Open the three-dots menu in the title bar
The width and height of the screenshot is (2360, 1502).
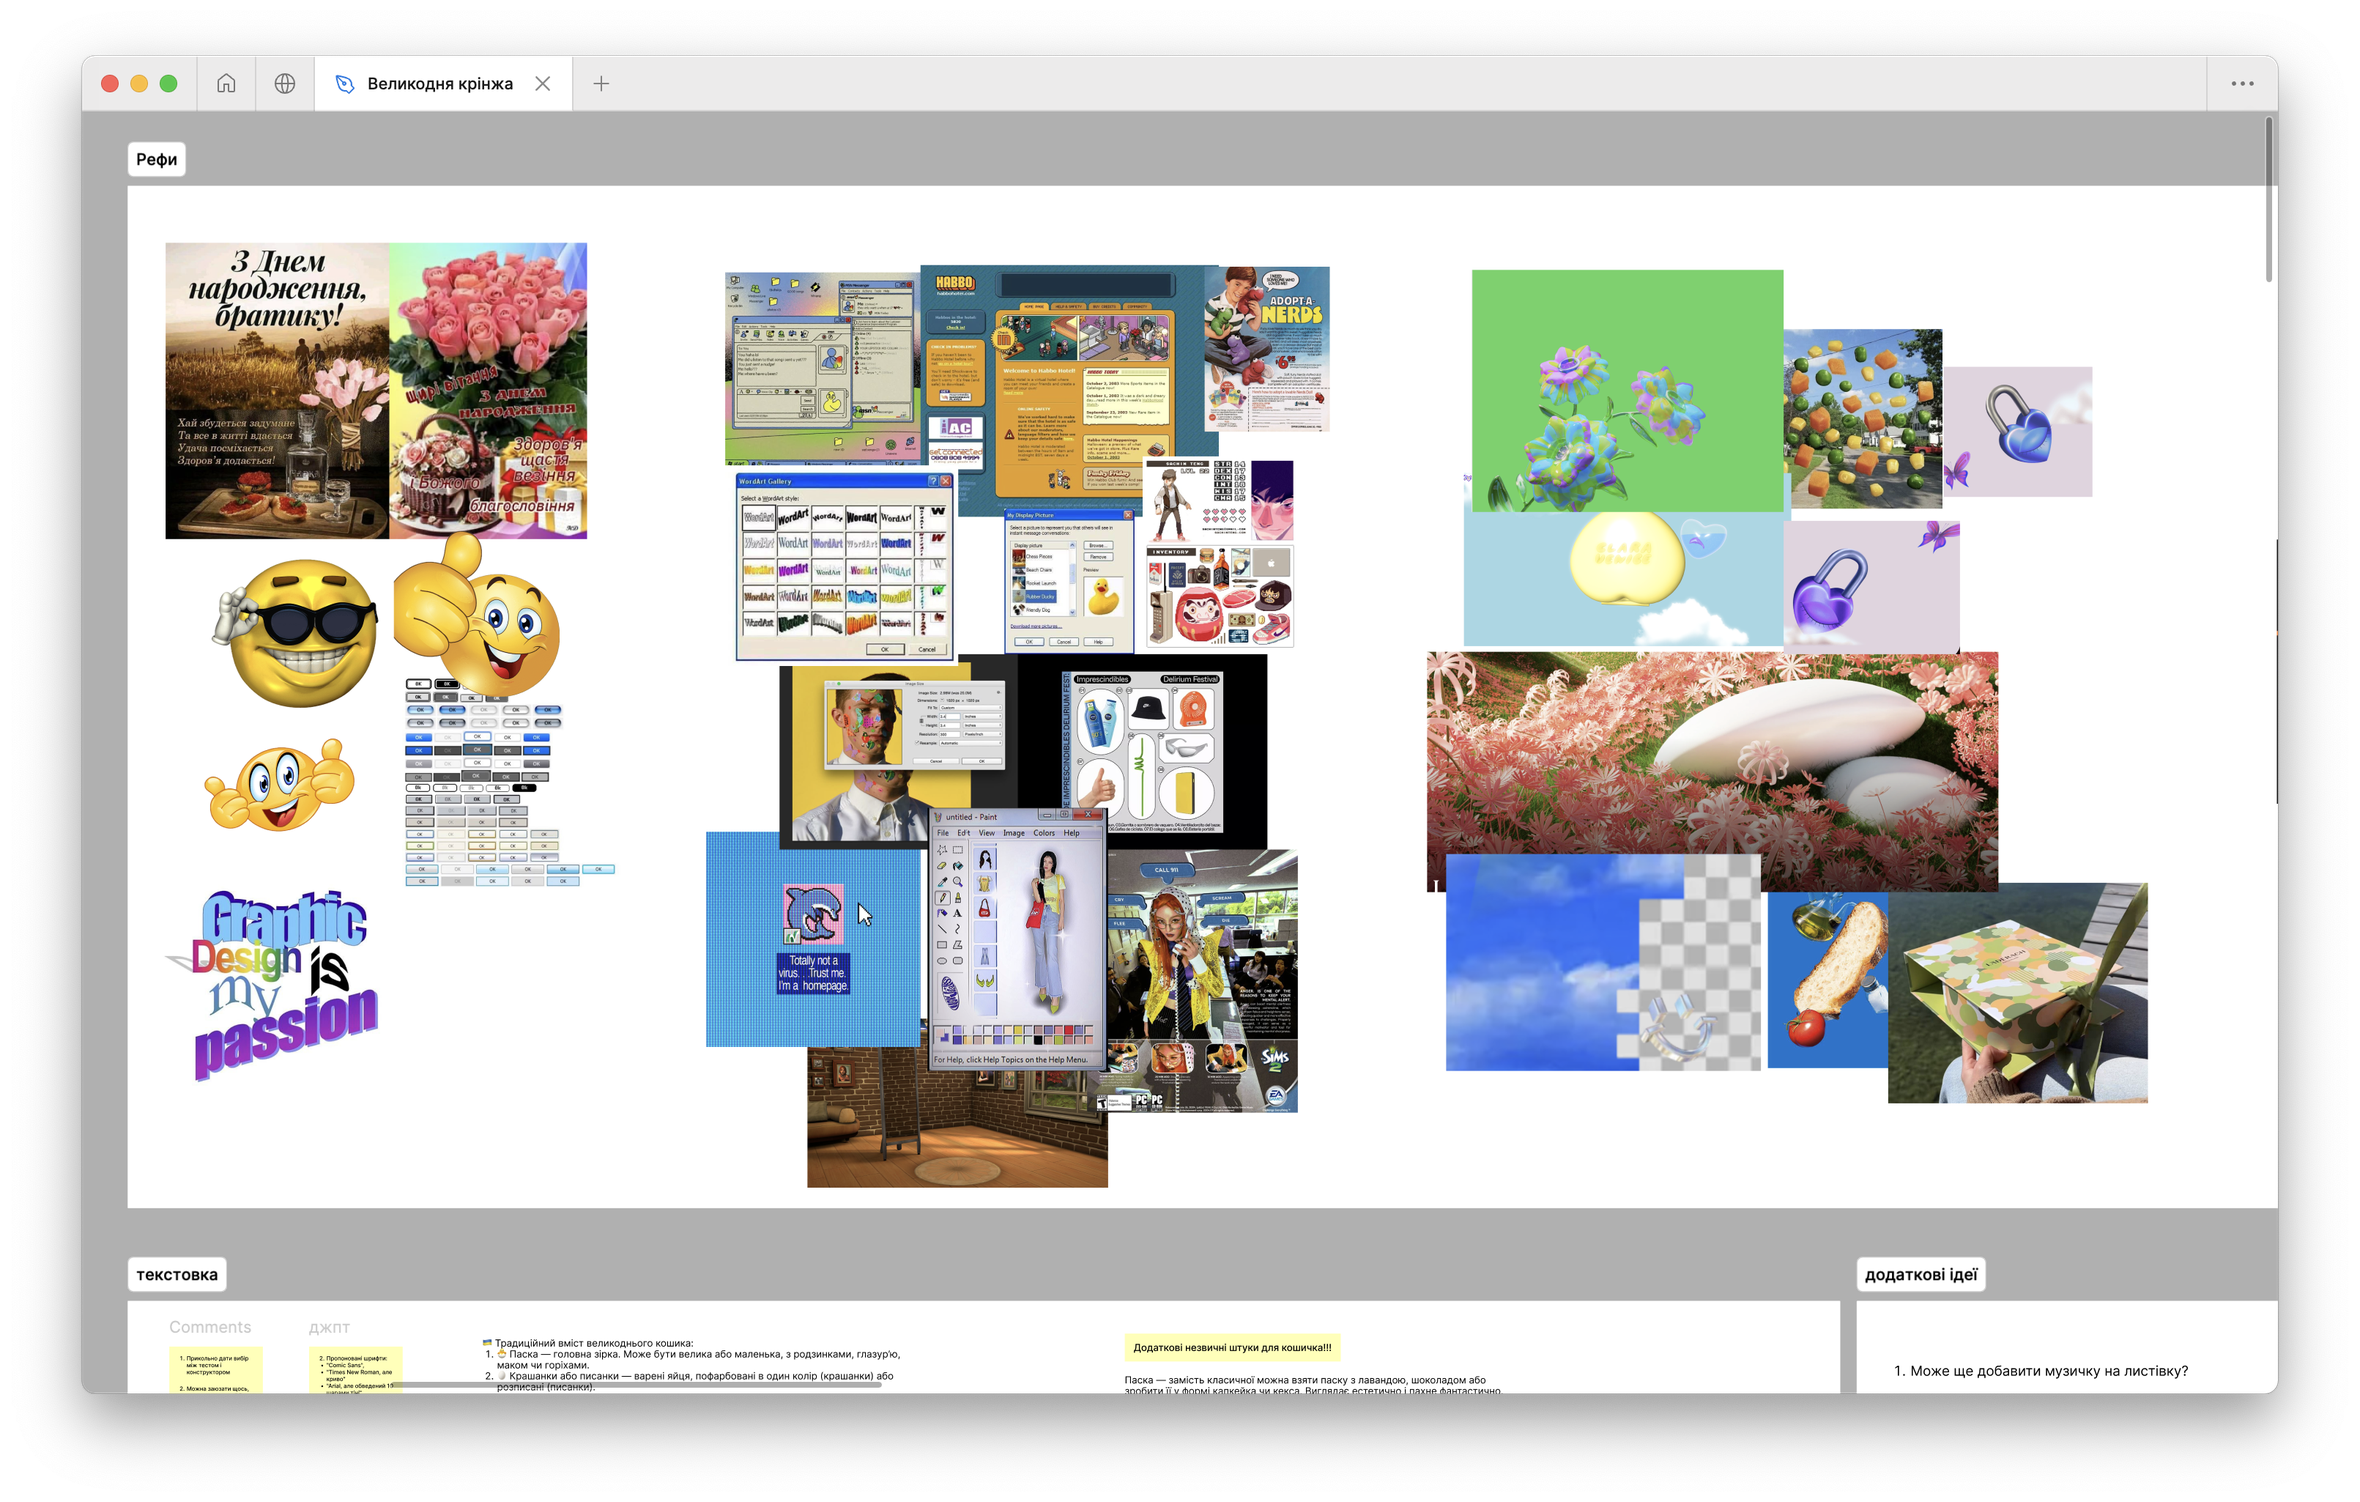point(2242,83)
